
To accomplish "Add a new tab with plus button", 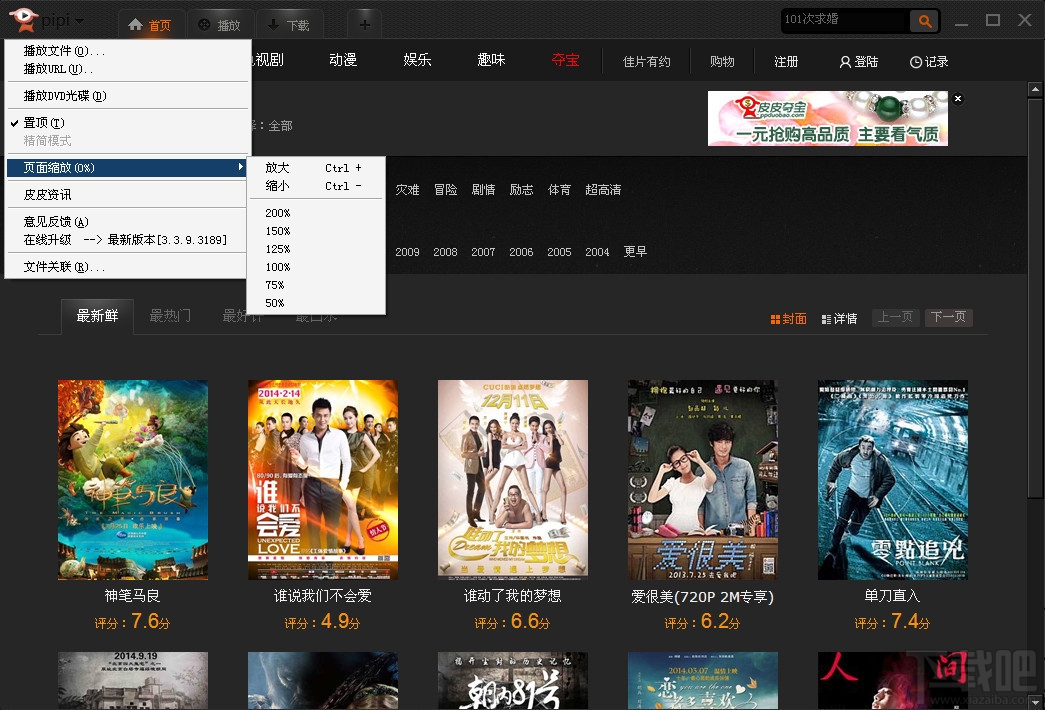I will (x=365, y=25).
